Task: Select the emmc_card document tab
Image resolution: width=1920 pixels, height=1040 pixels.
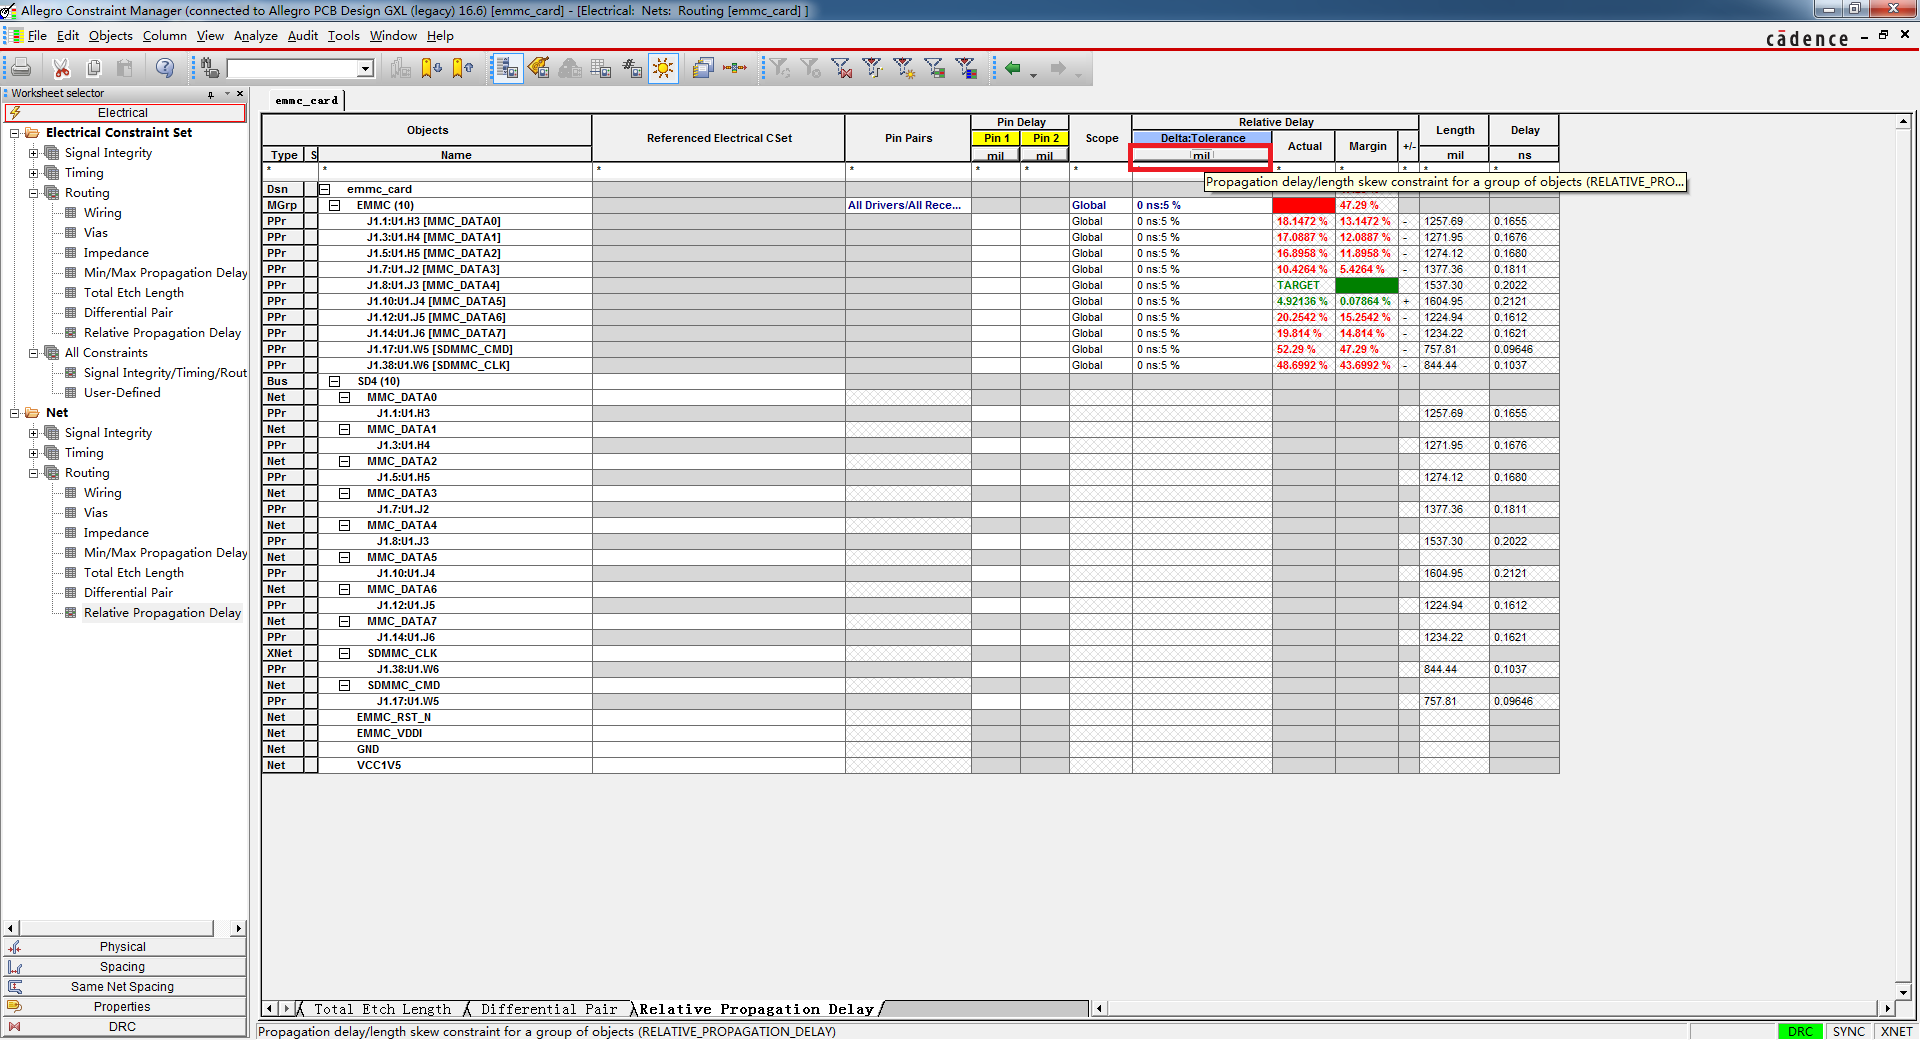Action: (x=306, y=100)
